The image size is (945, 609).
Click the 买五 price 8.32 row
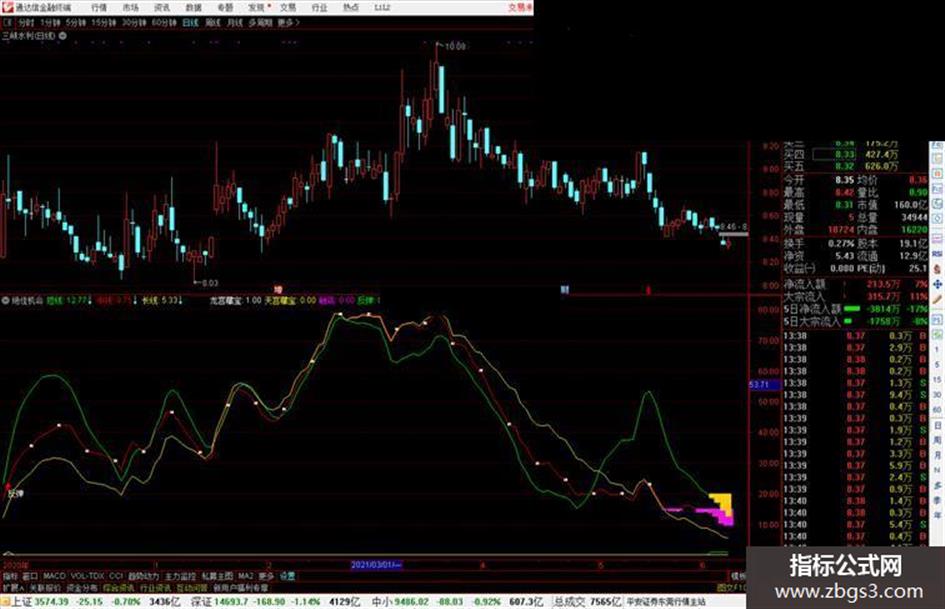841,166
